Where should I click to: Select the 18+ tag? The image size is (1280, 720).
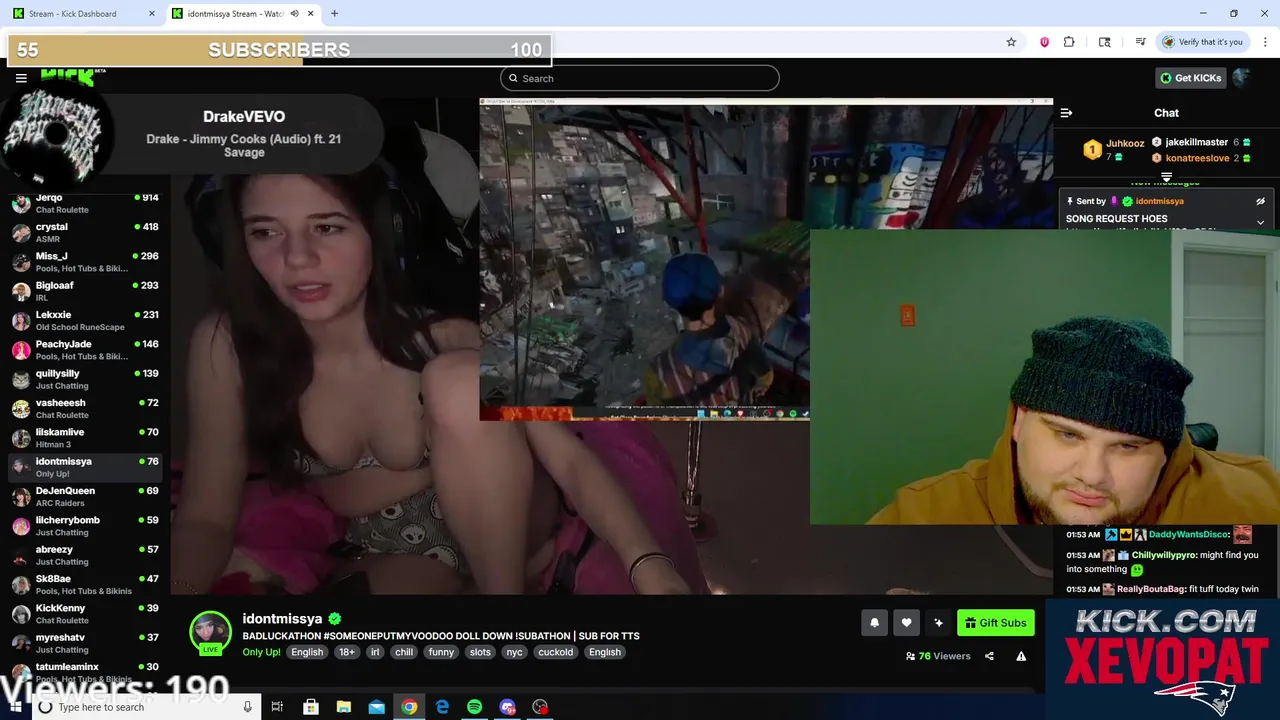[346, 652]
